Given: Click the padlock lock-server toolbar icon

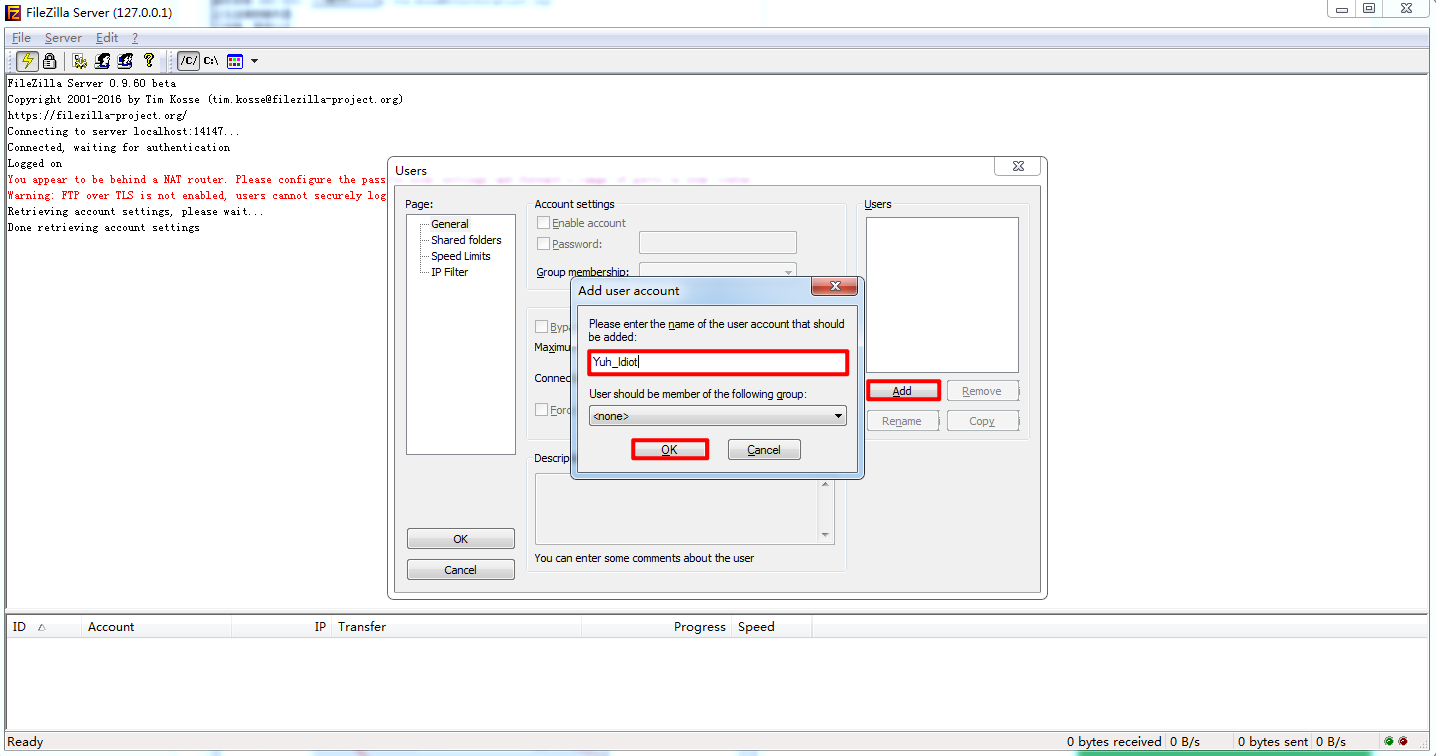Looking at the screenshot, I should (49, 61).
